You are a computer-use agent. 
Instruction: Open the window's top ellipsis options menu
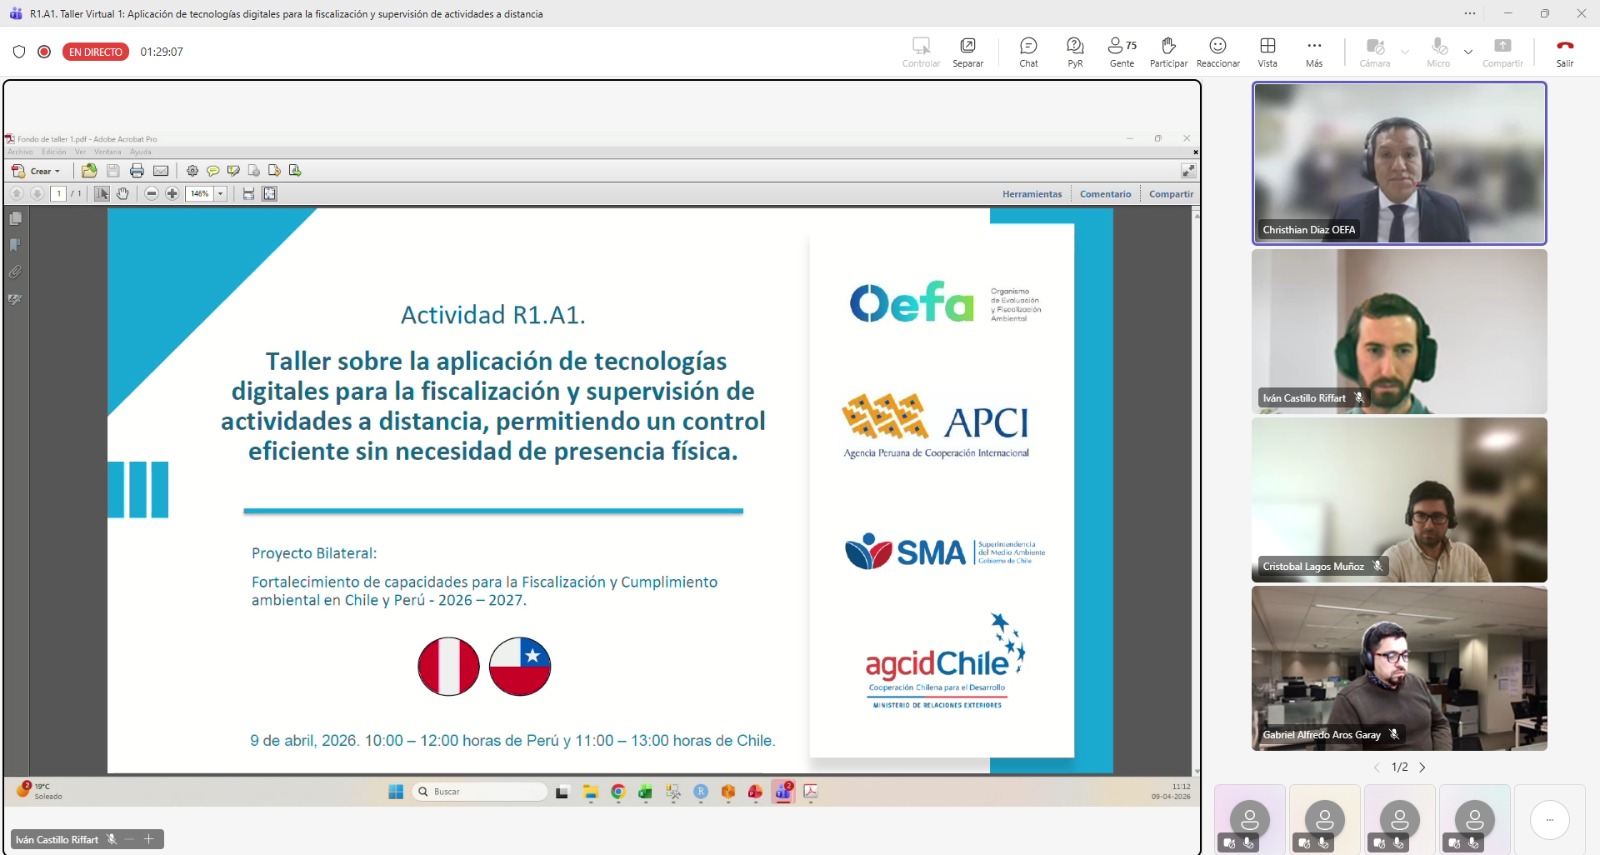(x=1469, y=14)
